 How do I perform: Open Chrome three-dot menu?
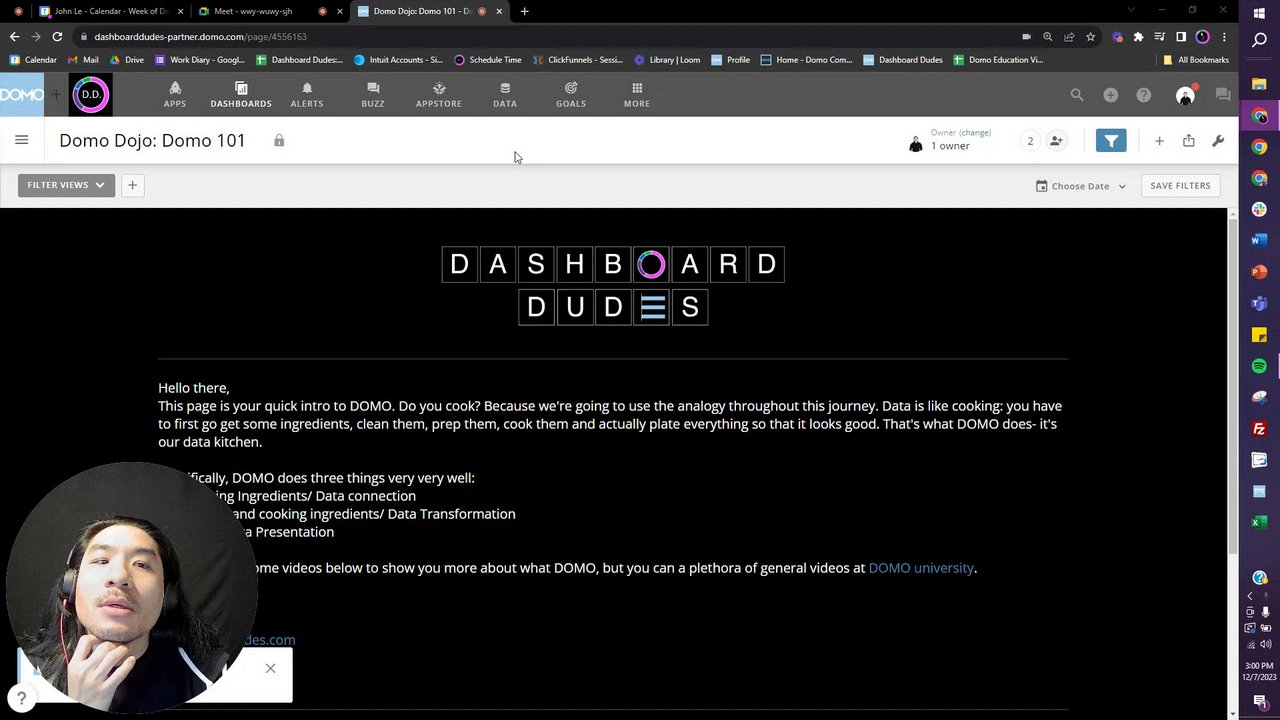point(1224,37)
